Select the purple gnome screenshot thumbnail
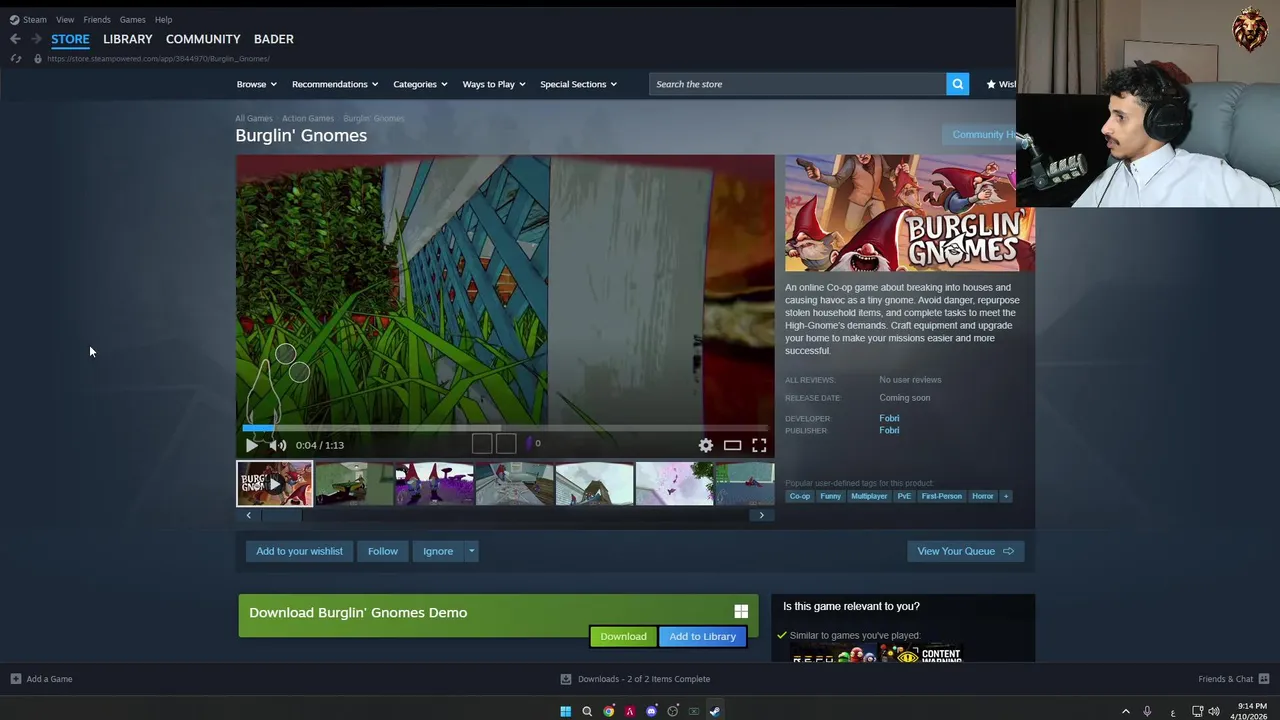 (434, 484)
